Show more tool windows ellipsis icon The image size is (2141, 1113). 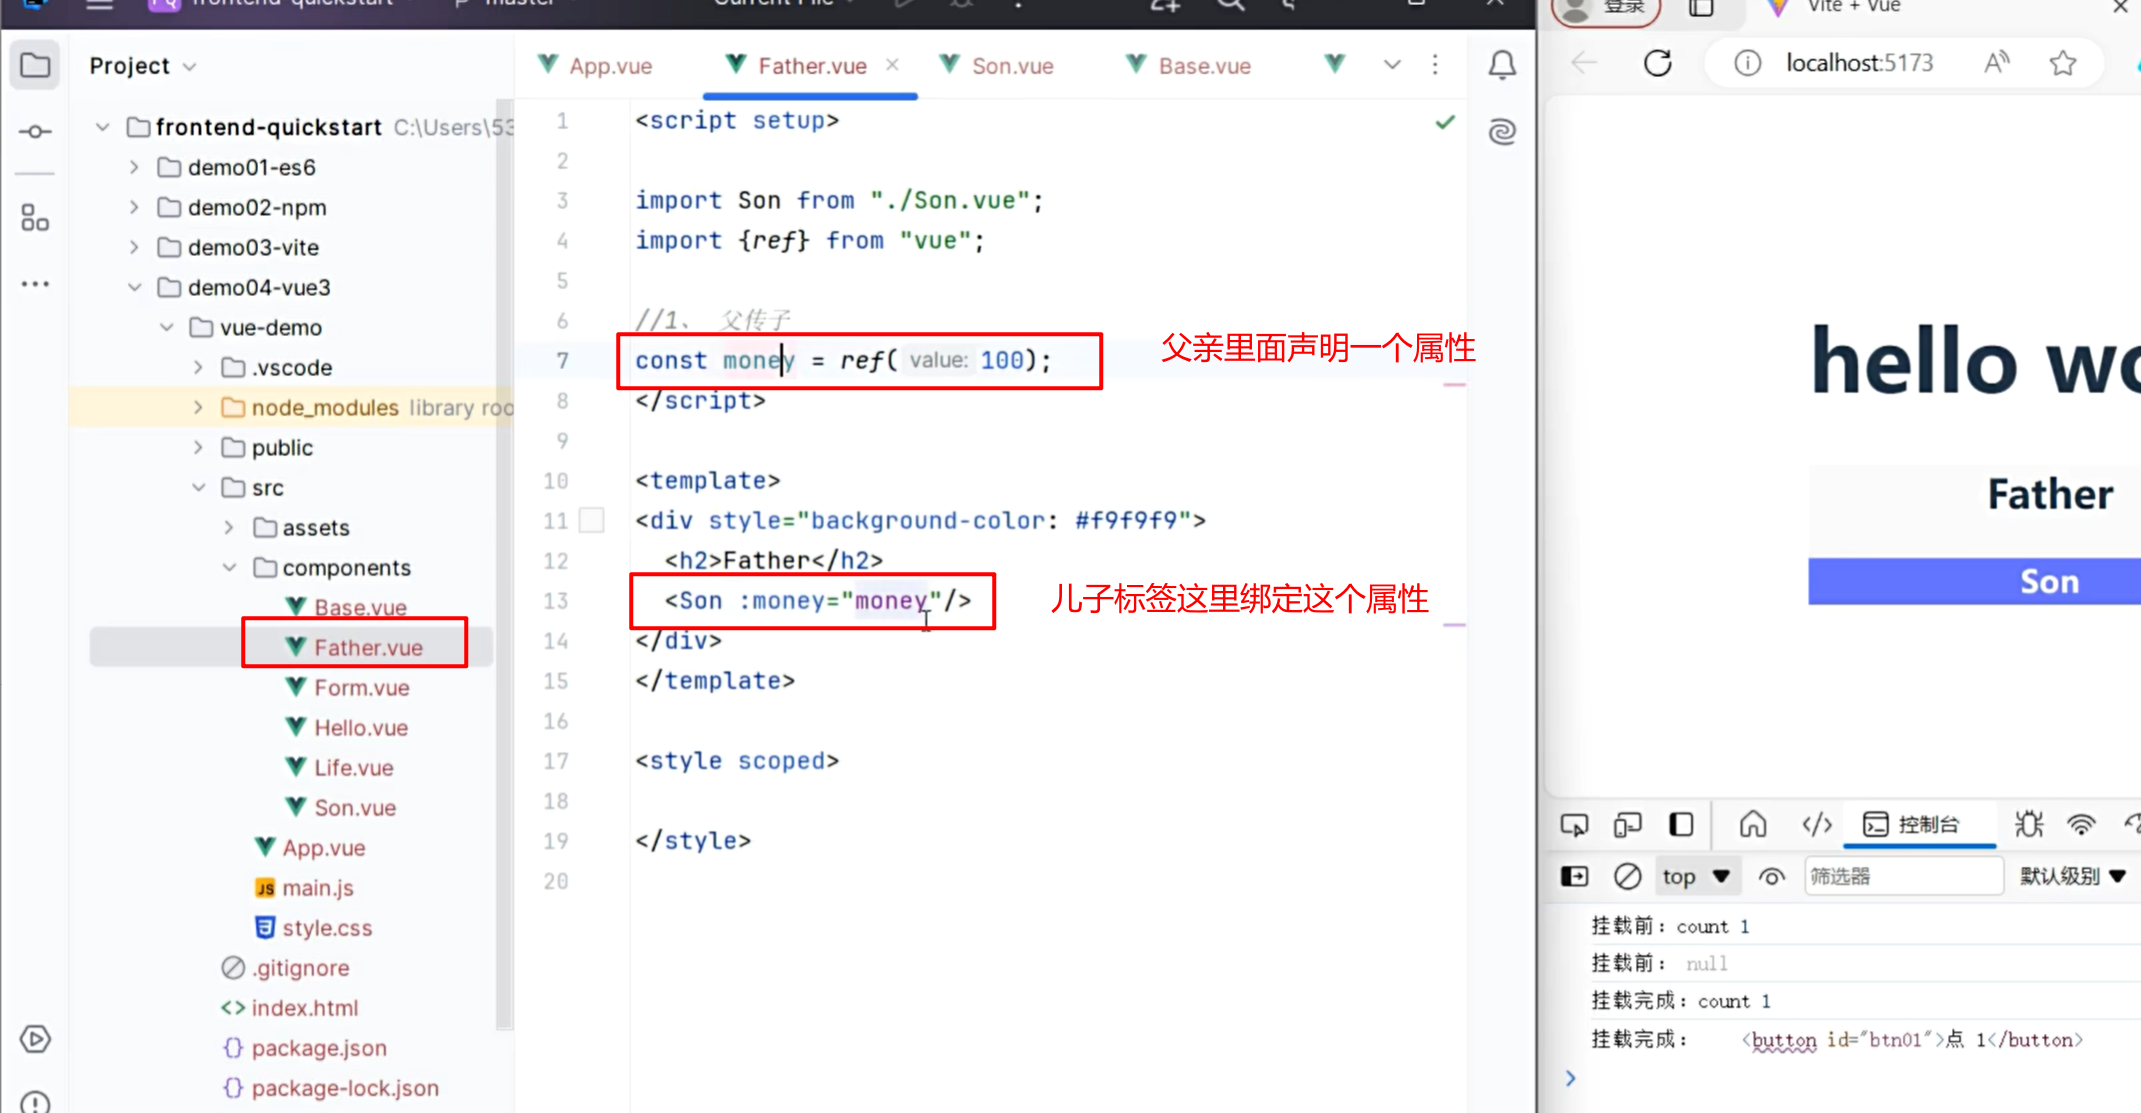35,284
